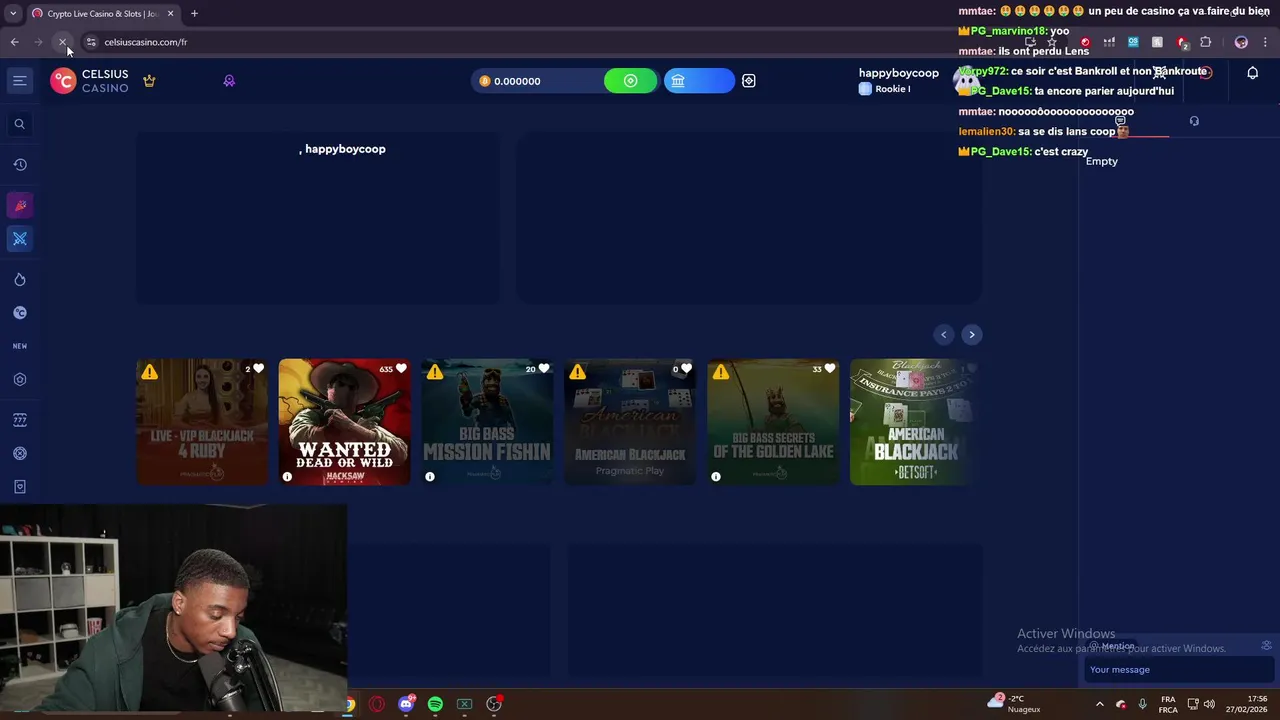Open Xbox Game Bar from taskbar
Viewport: 1280px width, 720px height.
click(464, 704)
